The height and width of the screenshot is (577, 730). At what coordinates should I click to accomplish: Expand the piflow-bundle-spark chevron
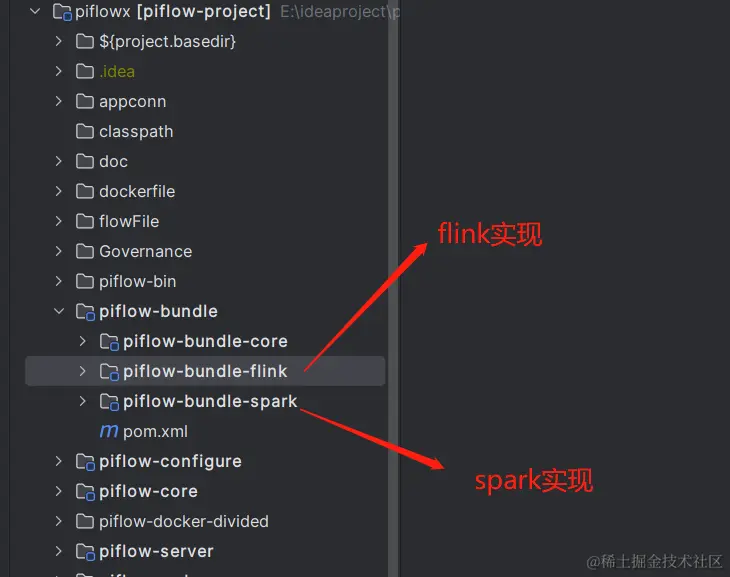coord(82,401)
